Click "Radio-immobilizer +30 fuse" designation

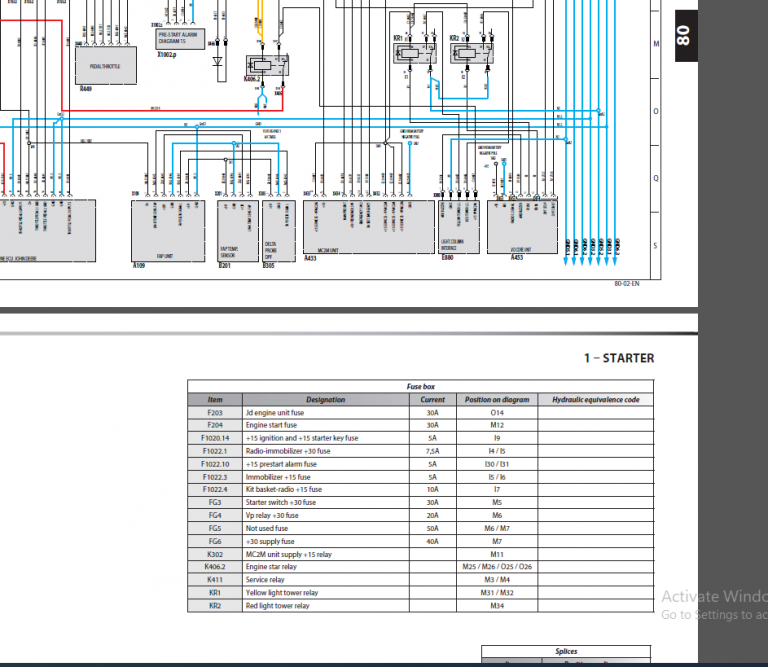click(x=288, y=451)
